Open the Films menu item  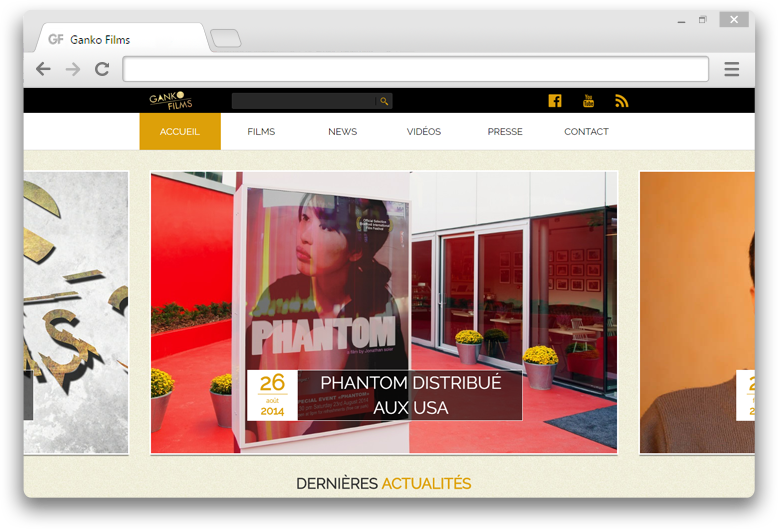point(261,132)
